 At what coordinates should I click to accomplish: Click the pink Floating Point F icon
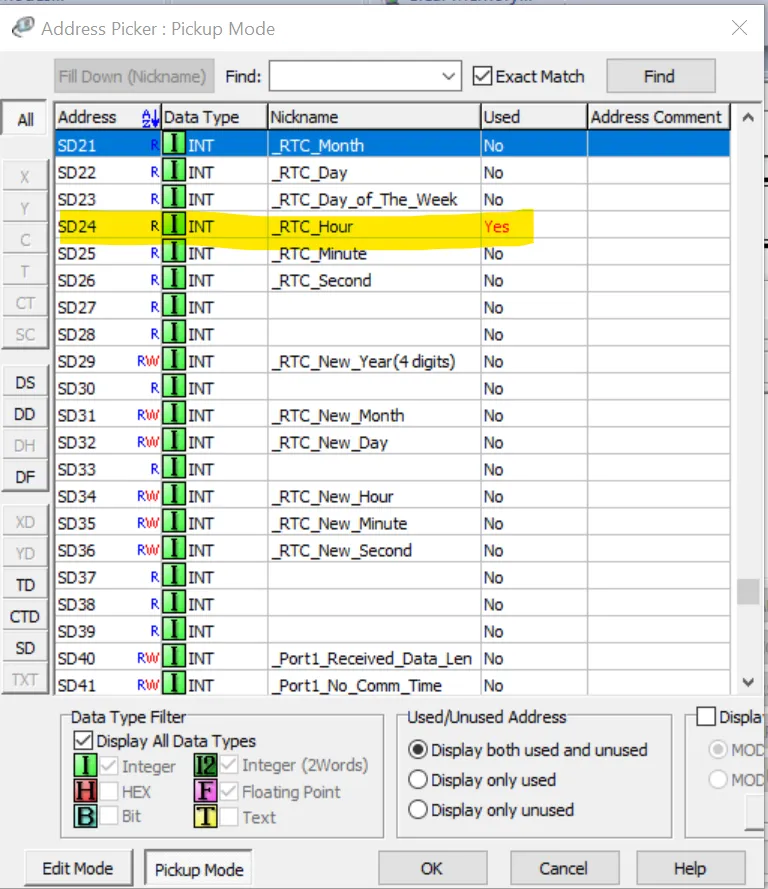[x=205, y=791]
